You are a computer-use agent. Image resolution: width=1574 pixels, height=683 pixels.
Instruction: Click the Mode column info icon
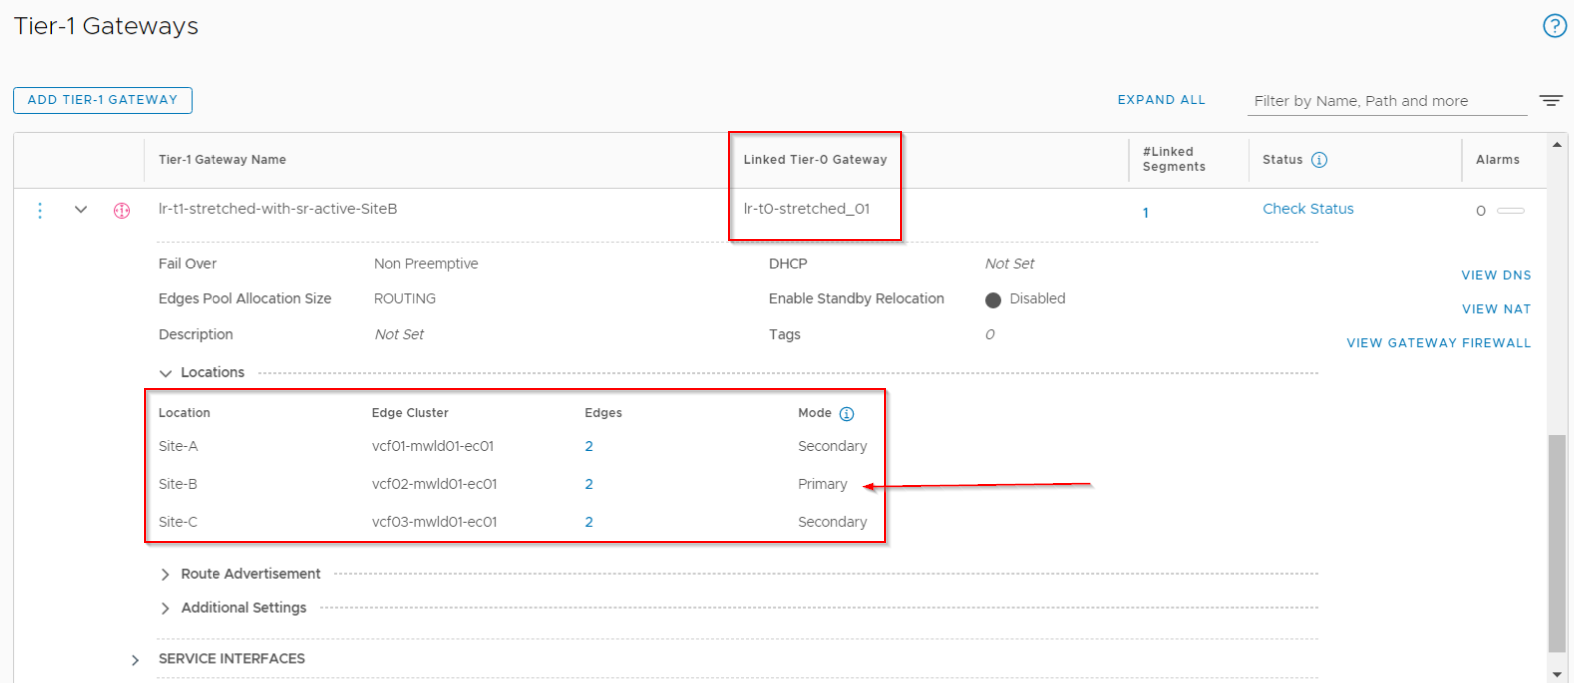pos(847,414)
